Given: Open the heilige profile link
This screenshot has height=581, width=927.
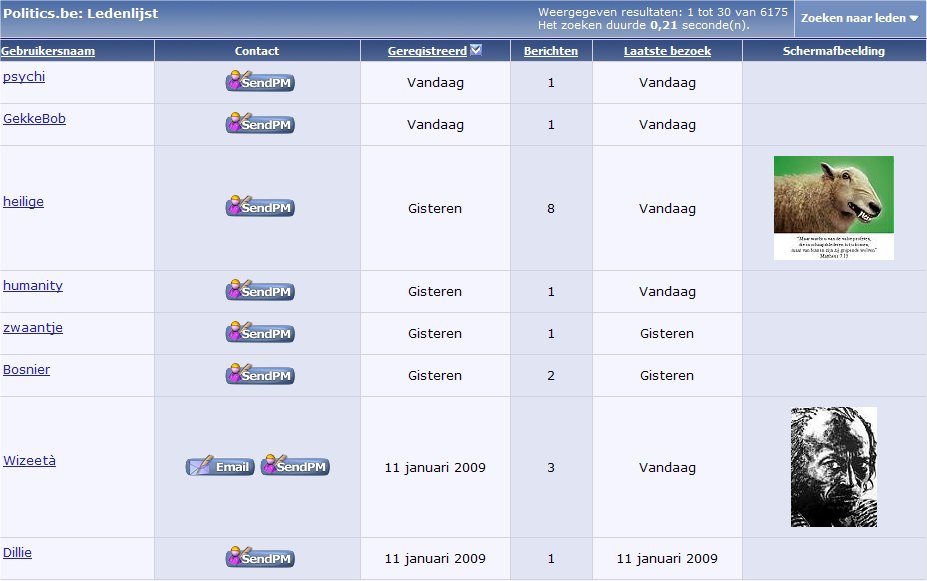Looking at the screenshot, I should pos(23,202).
